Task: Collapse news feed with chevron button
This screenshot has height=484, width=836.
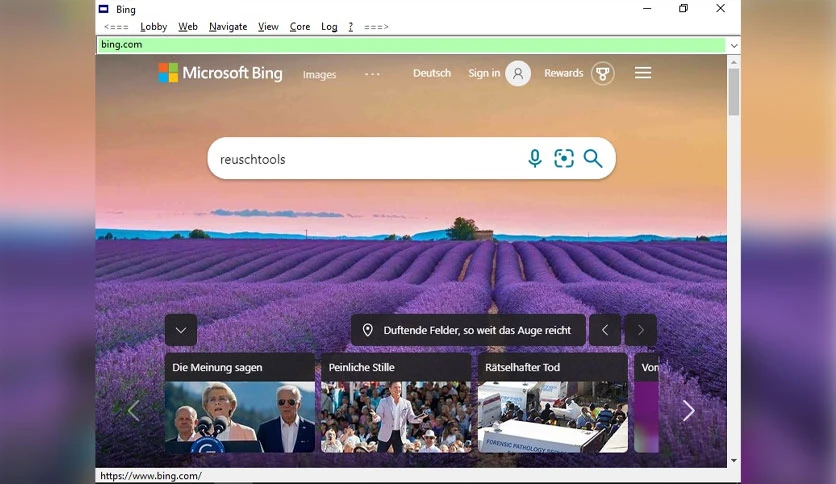Action: tap(181, 330)
